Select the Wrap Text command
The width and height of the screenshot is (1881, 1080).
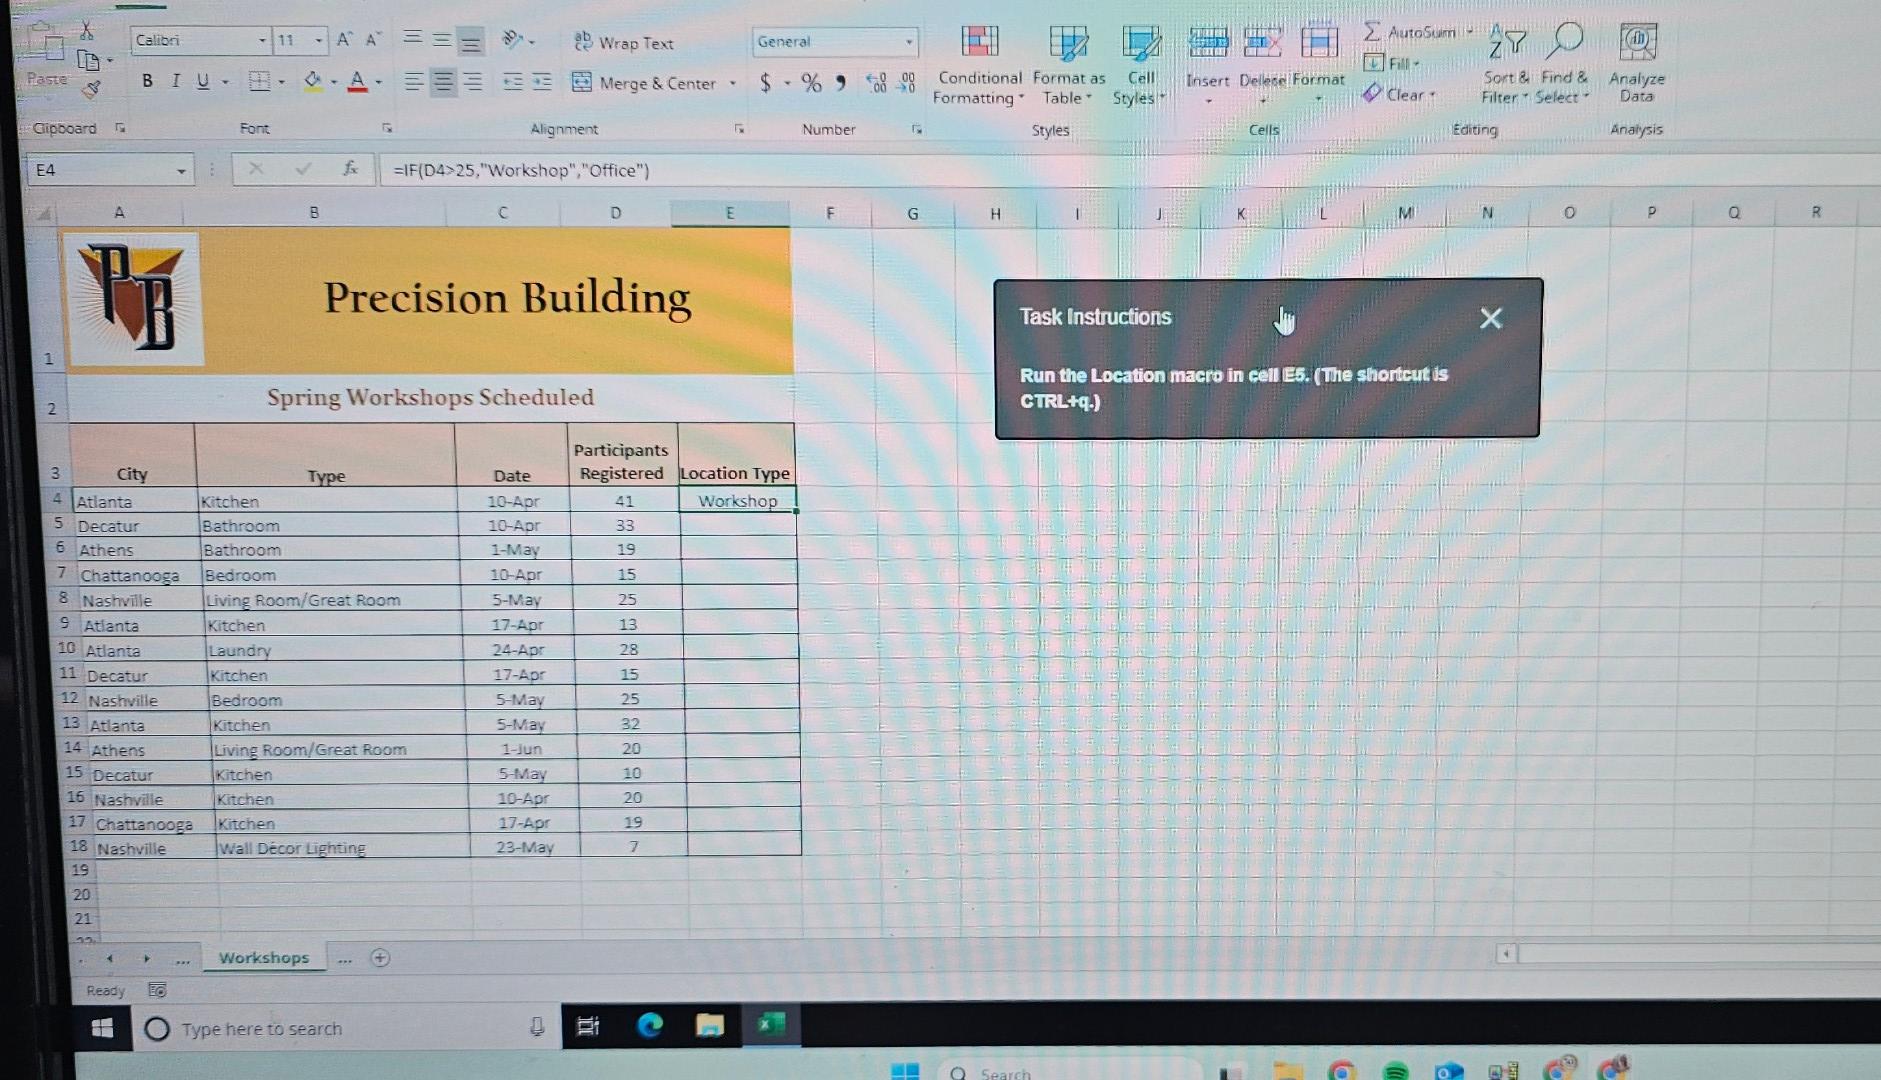(x=623, y=42)
